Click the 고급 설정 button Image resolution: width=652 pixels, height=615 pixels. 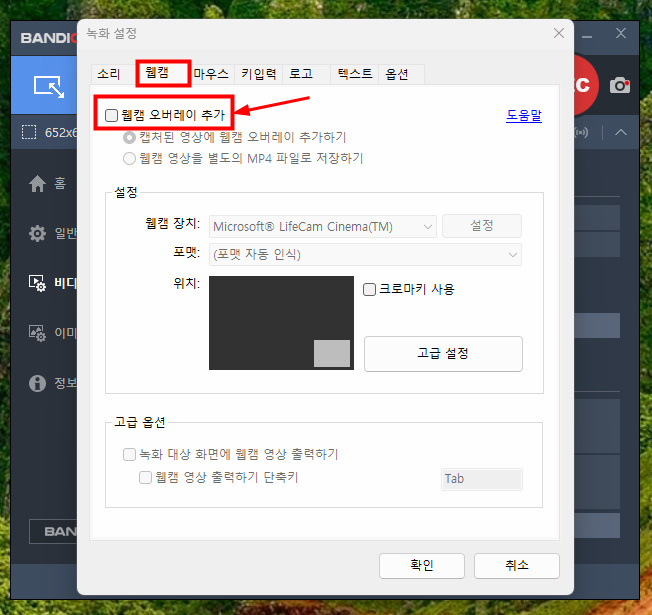443,353
